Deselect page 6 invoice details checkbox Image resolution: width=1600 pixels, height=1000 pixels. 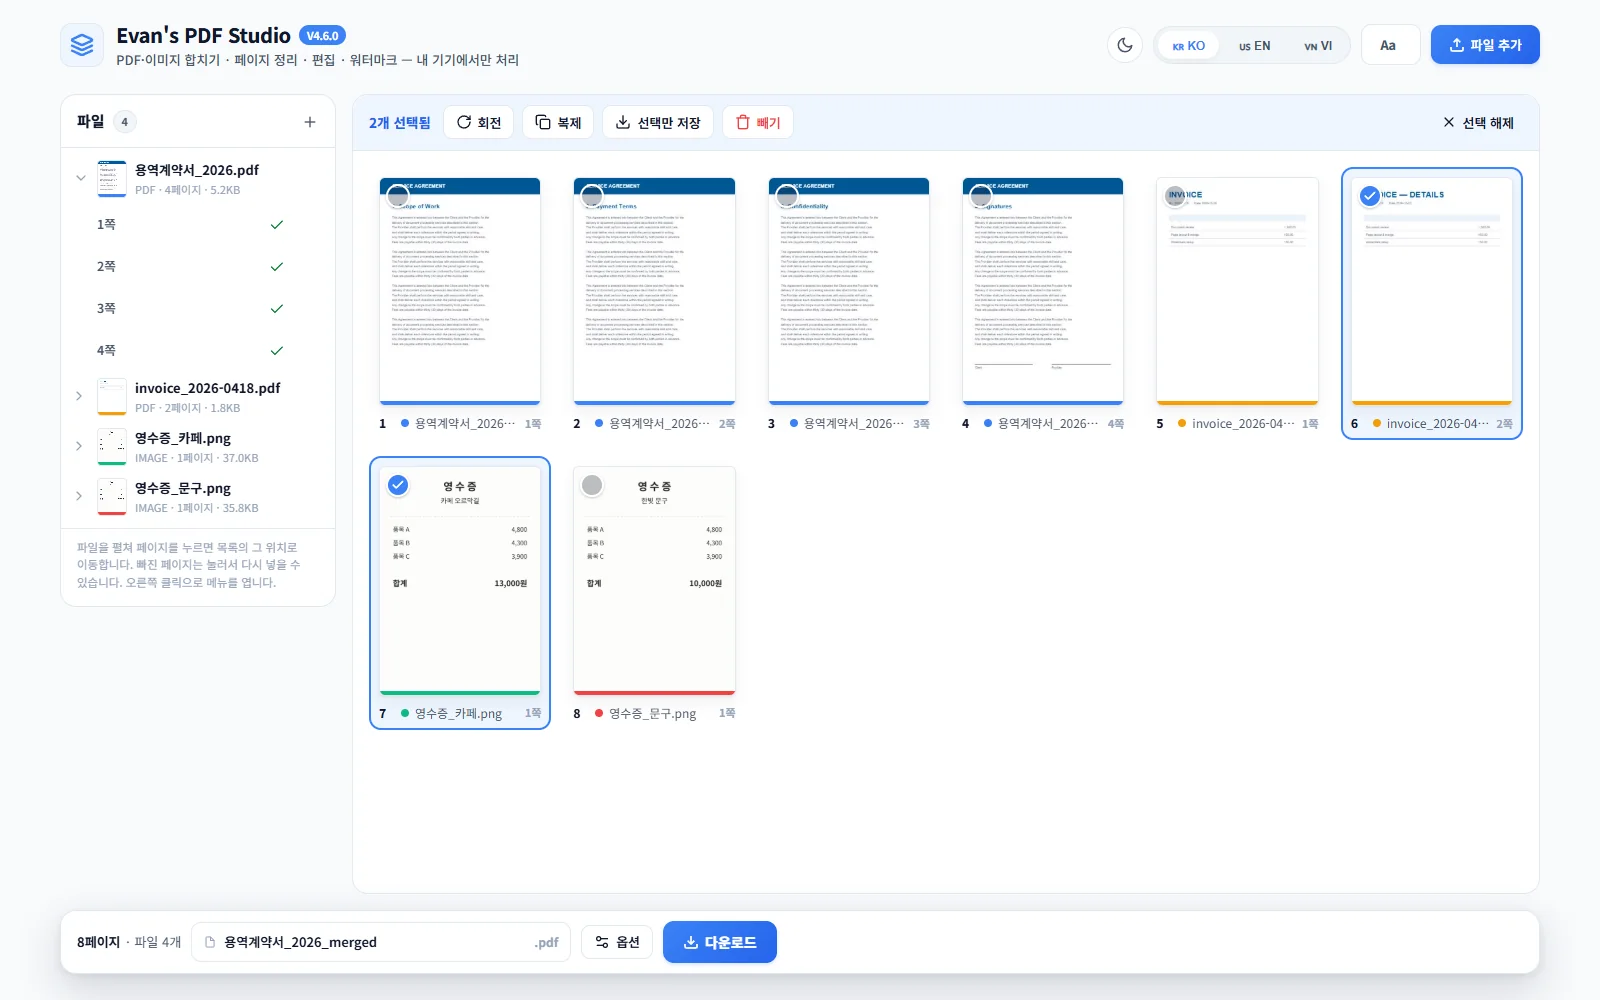click(x=1370, y=196)
